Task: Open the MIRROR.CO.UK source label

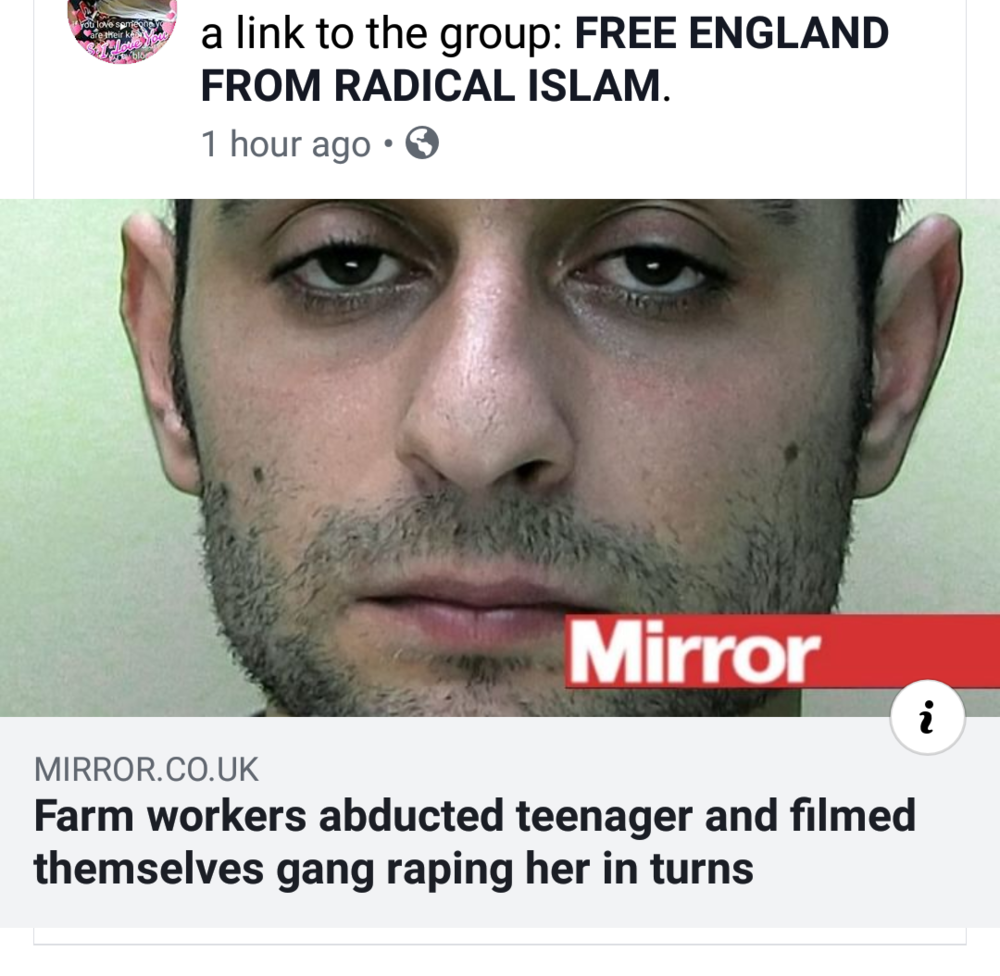Action: (x=146, y=769)
